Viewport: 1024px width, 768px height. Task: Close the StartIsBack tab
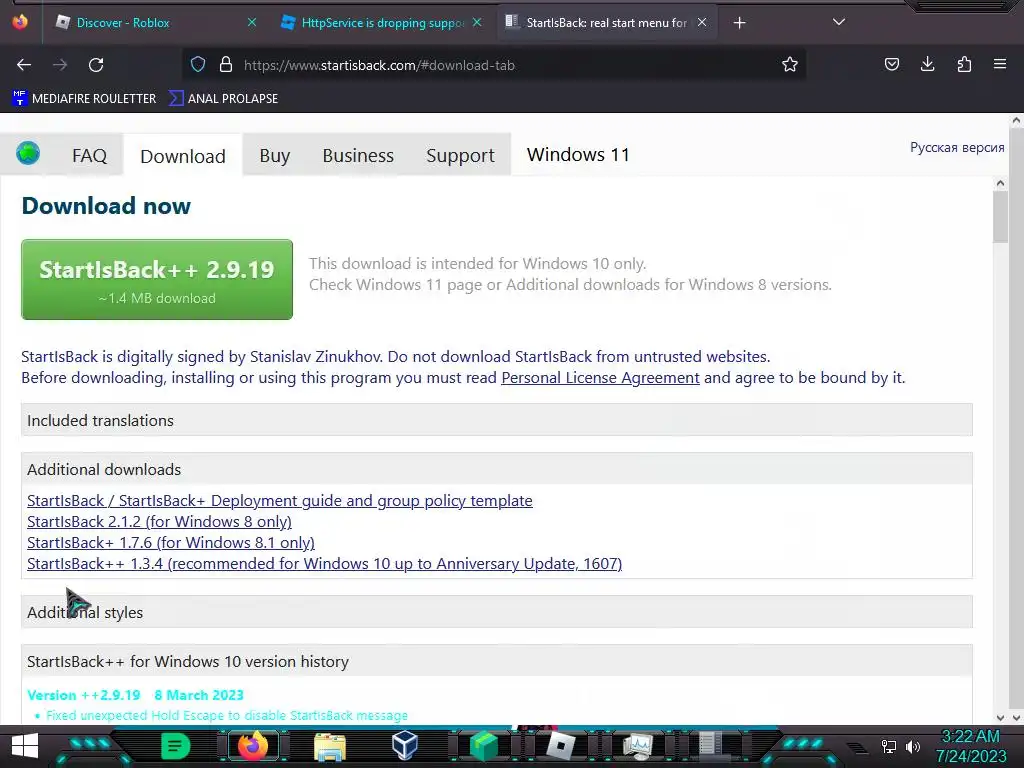[x=702, y=22]
